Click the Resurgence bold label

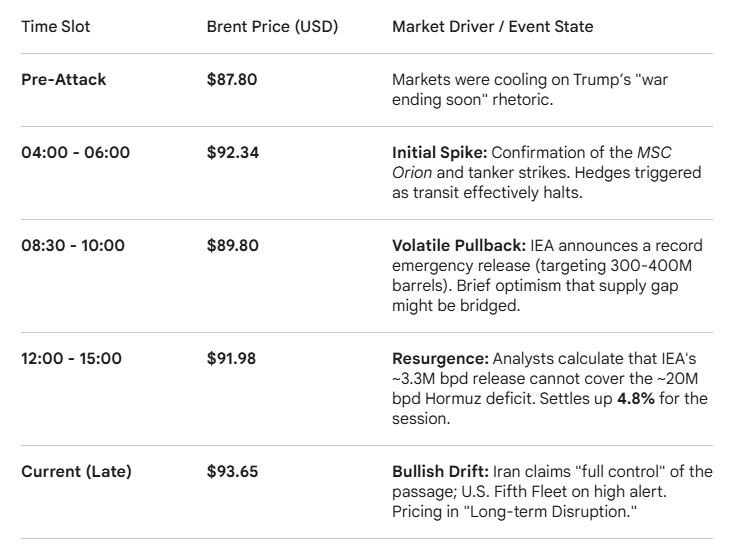pos(436,359)
